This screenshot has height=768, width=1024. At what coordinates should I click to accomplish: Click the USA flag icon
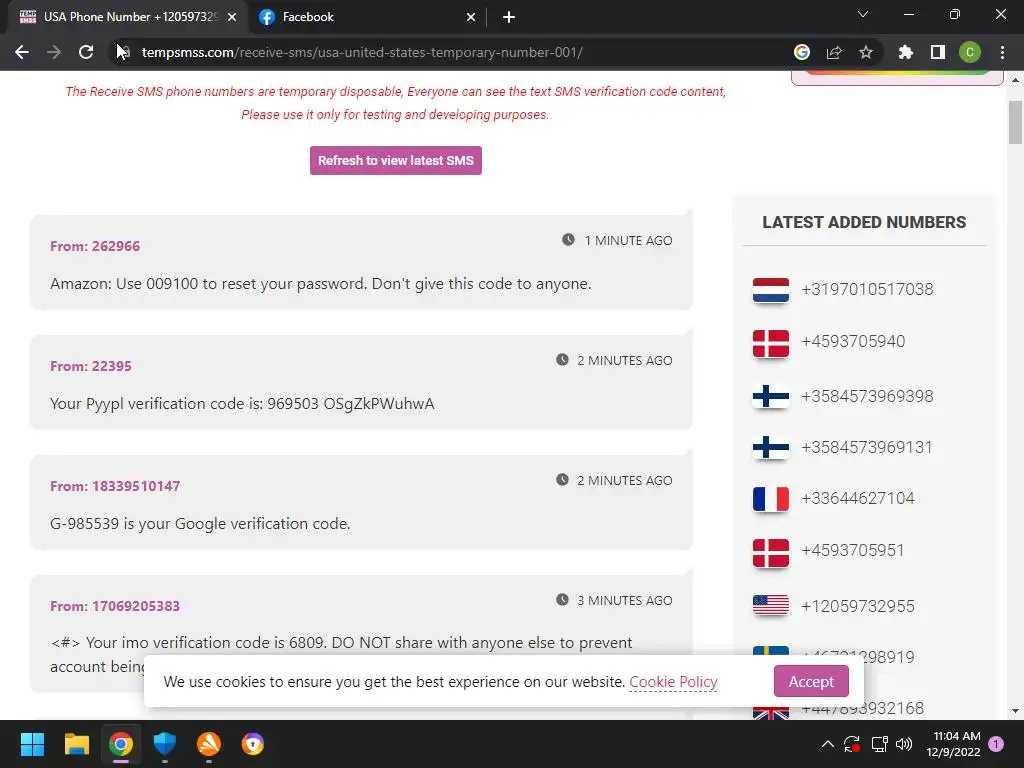click(771, 605)
